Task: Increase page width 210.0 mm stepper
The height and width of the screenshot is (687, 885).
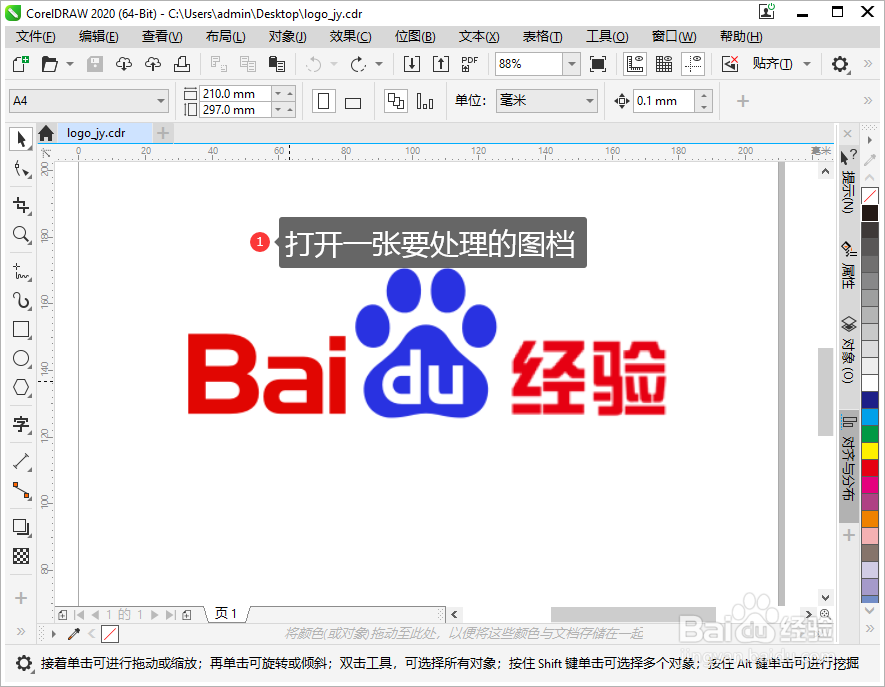Action: 290,93
